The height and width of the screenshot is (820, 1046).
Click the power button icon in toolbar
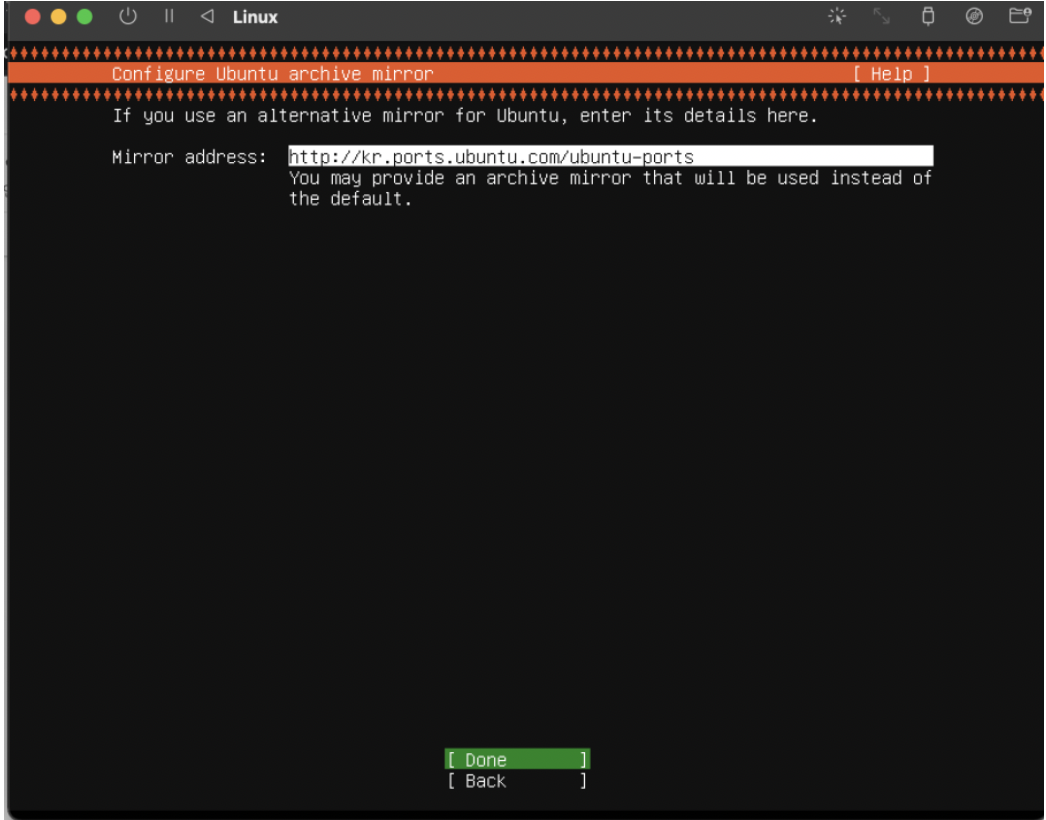coord(128,17)
